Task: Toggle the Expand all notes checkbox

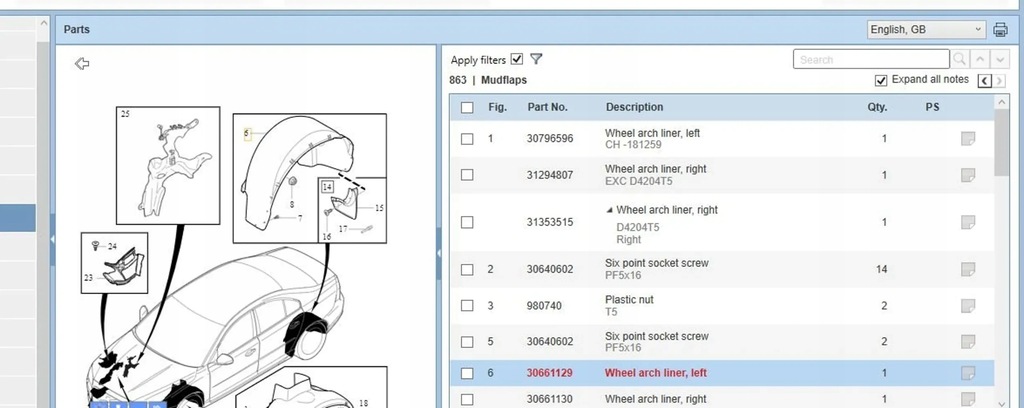Action: click(881, 80)
